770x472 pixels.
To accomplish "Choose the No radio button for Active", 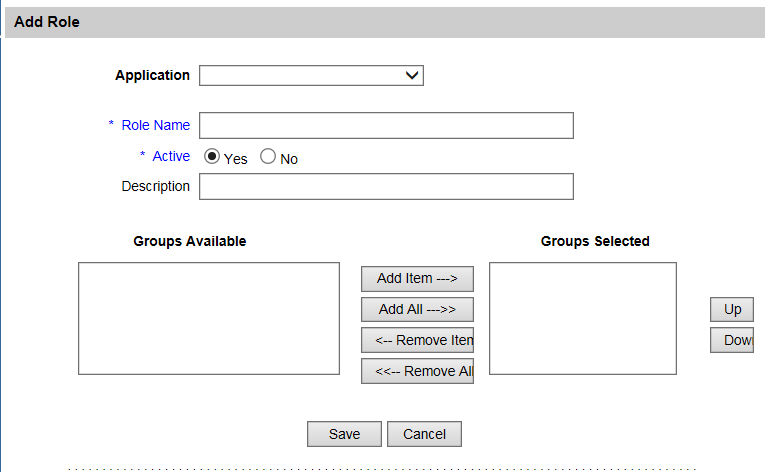I will tap(268, 157).
